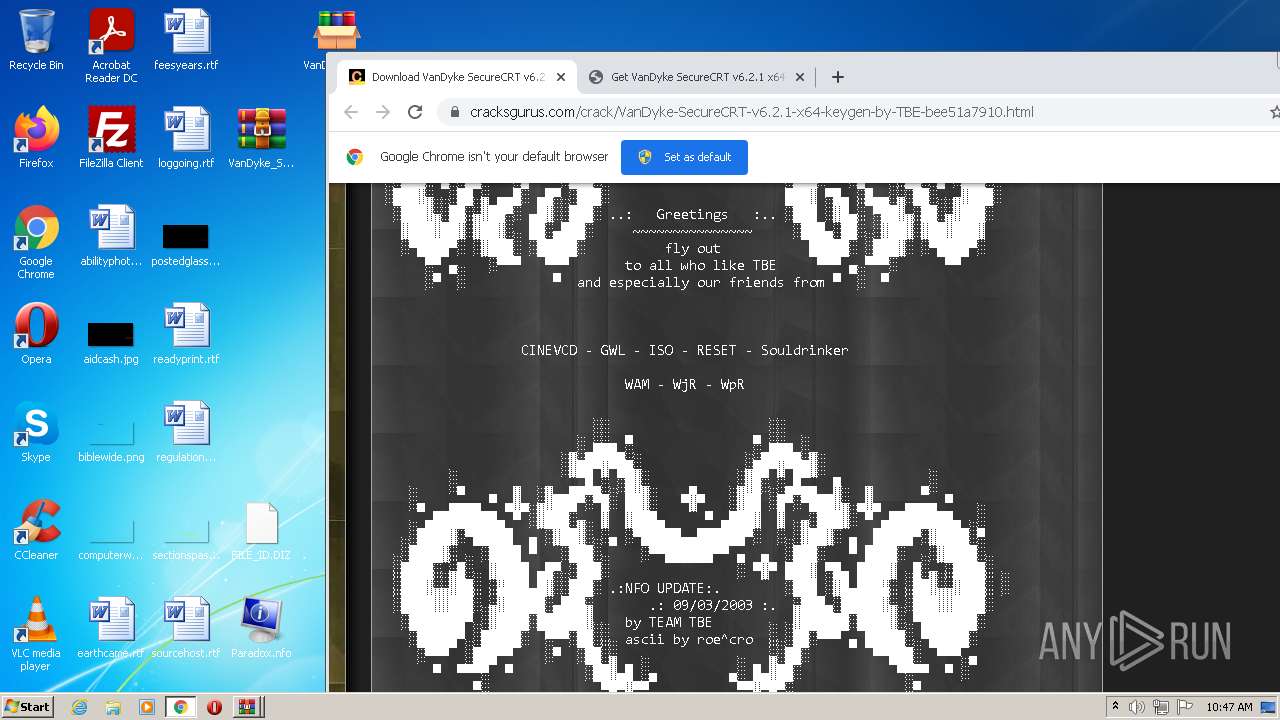
Task: Launch Google Chrome desktop shortcut
Action: (36, 243)
